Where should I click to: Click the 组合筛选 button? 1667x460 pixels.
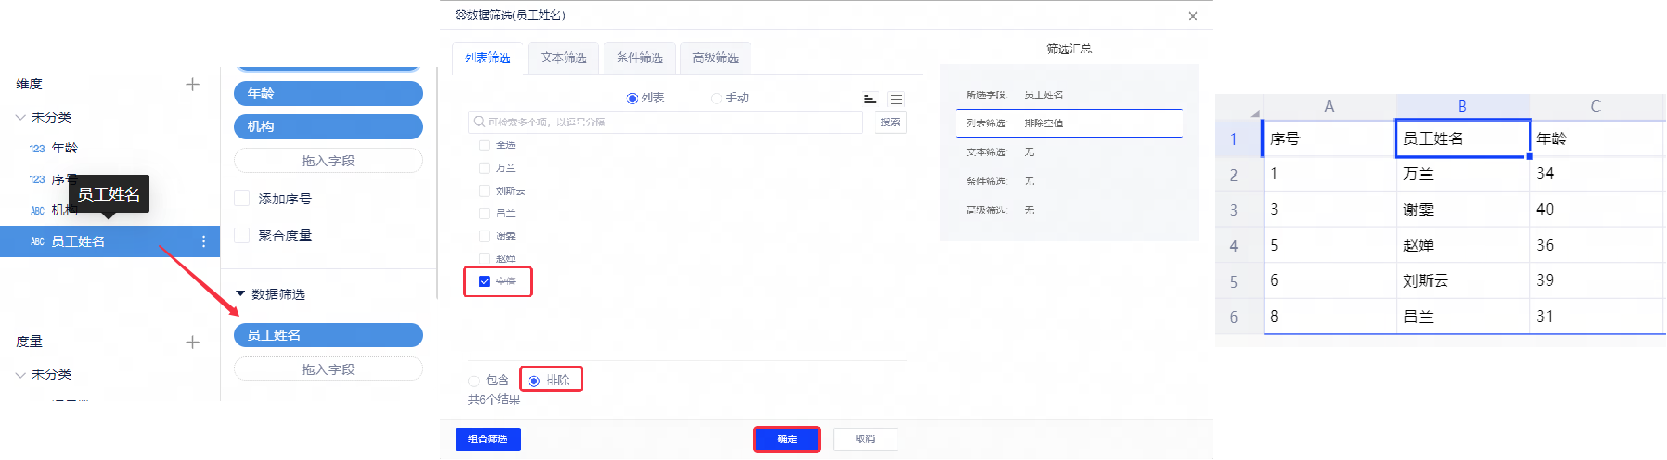tap(488, 439)
